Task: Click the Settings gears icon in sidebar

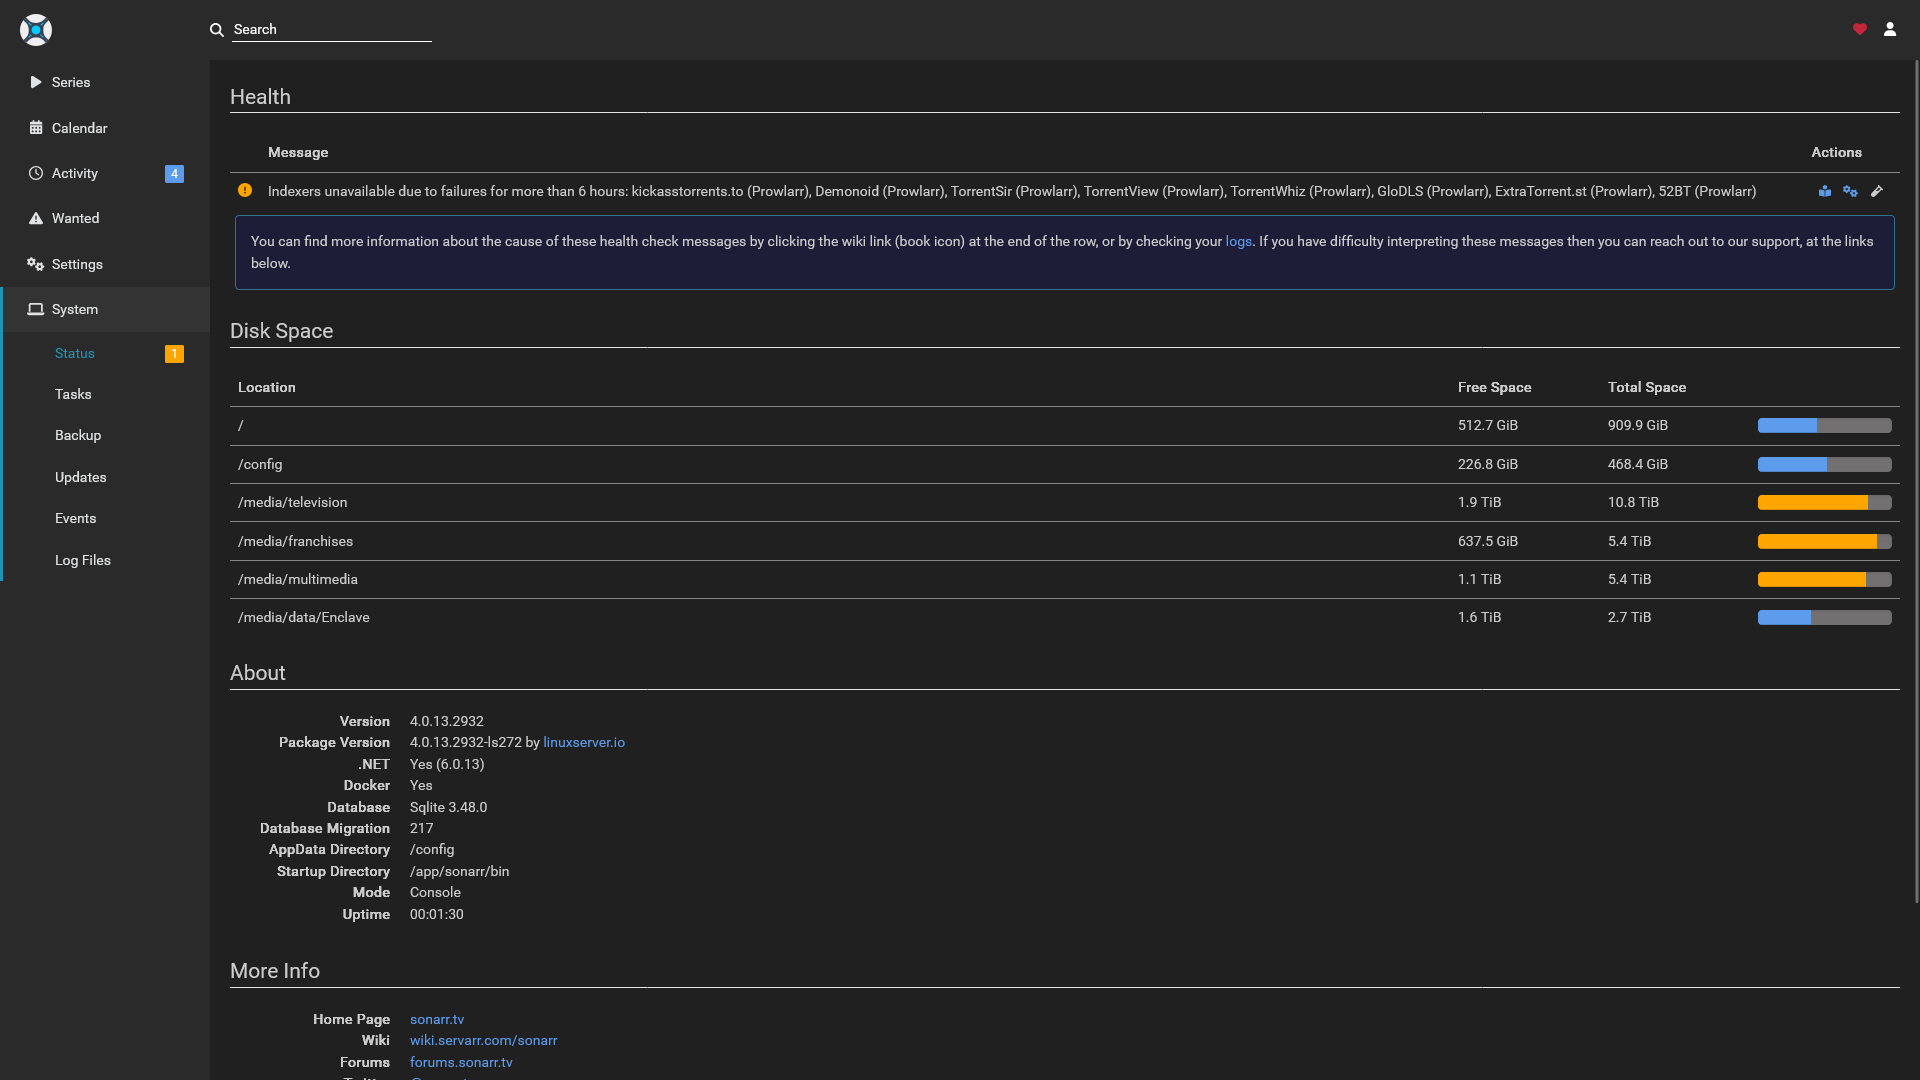Action: point(36,264)
